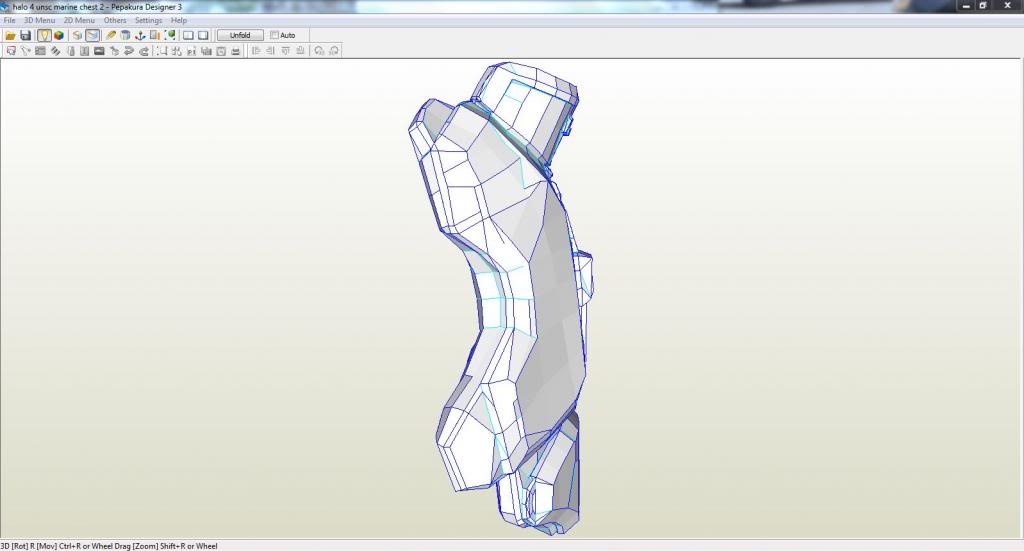The image size is (1024, 551).
Task: Click the Open file folder icon
Action: coord(10,35)
